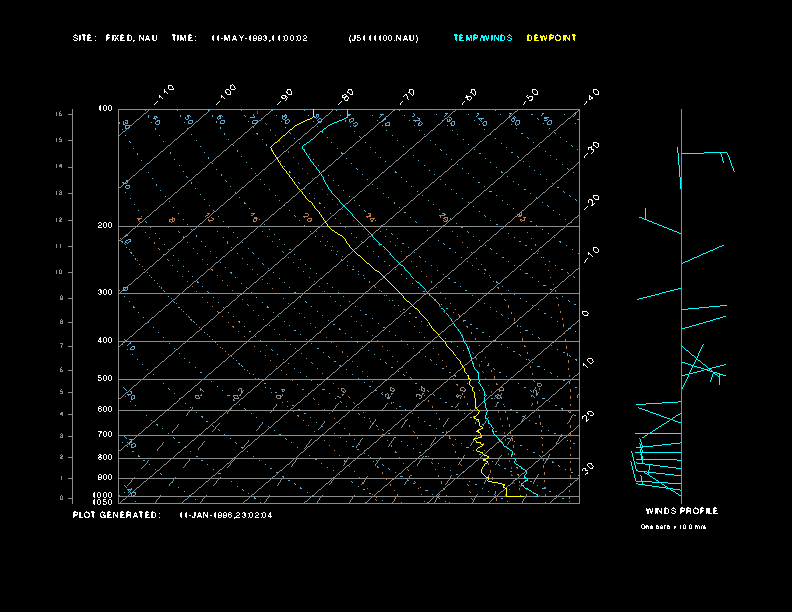Image resolution: width=792 pixels, height=612 pixels.
Task: Click the 11-MAY-1993 time stamp in header
Action: click(x=259, y=38)
